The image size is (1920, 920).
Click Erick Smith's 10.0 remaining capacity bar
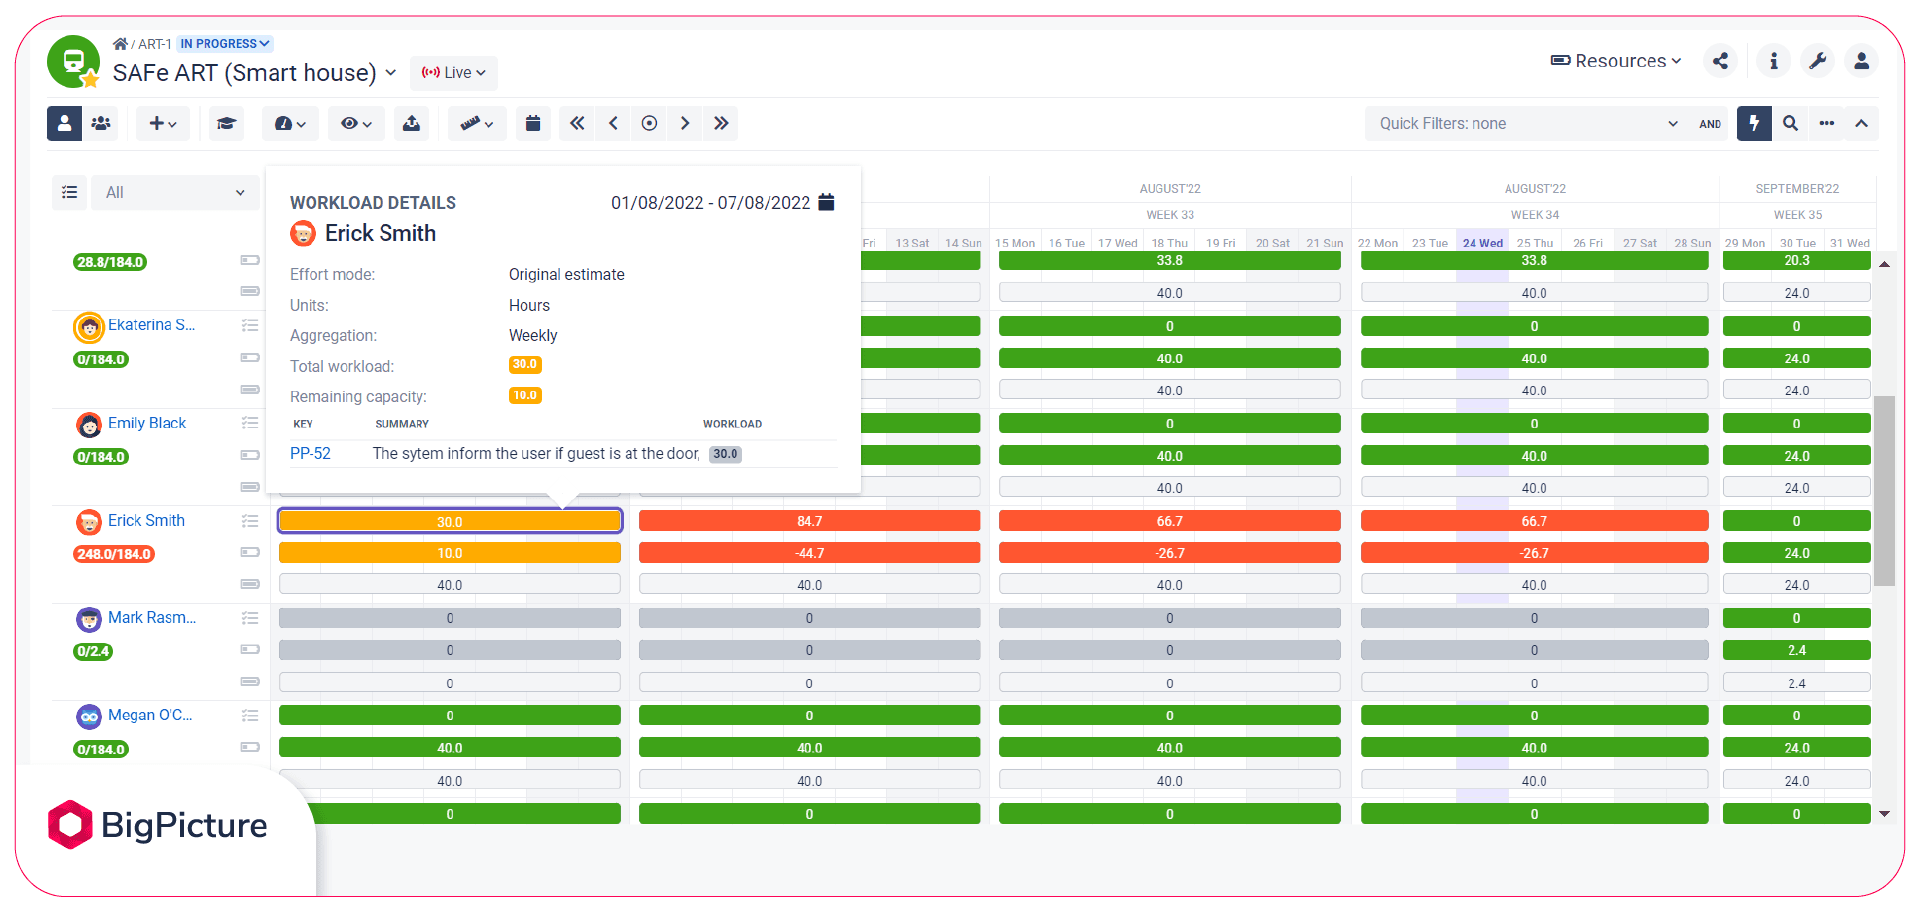coord(450,553)
